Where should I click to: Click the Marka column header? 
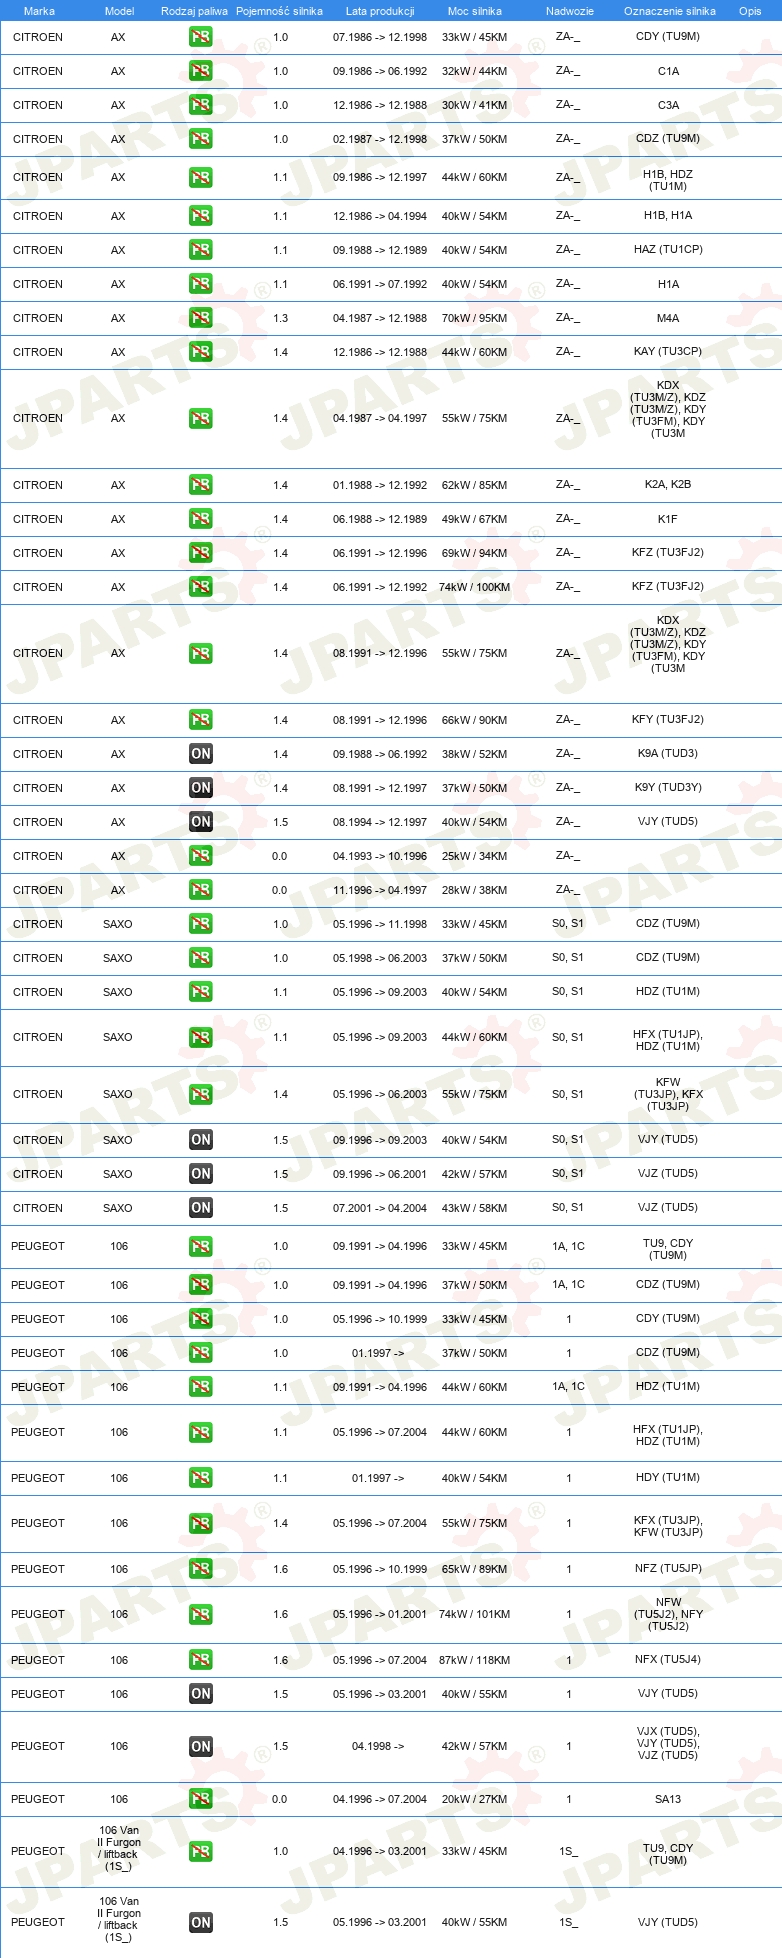point(39,11)
